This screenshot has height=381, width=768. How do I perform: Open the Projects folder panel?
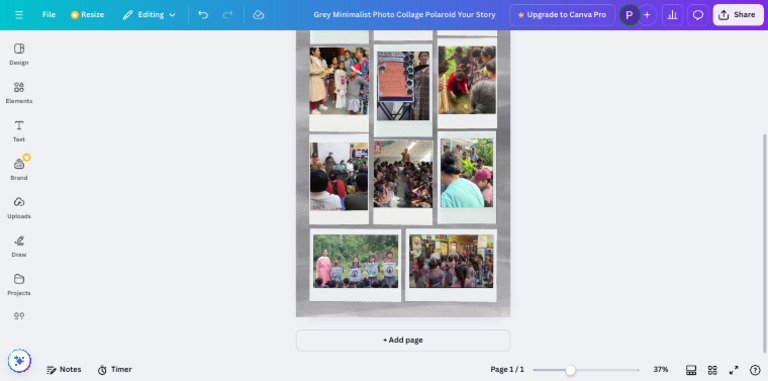pos(19,285)
